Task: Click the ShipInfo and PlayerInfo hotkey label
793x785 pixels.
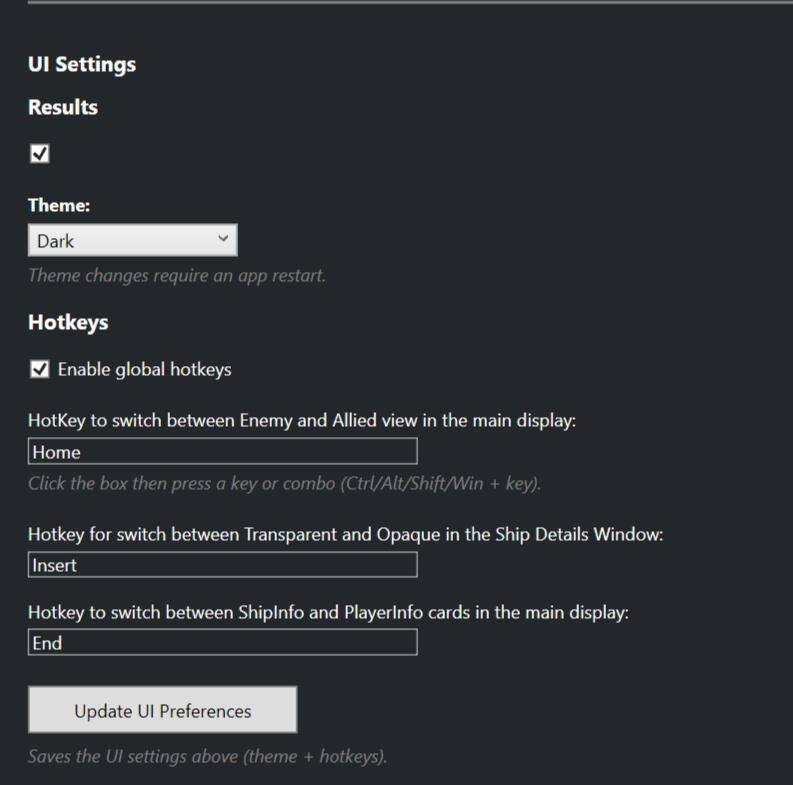Action: (x=328, y=612)
